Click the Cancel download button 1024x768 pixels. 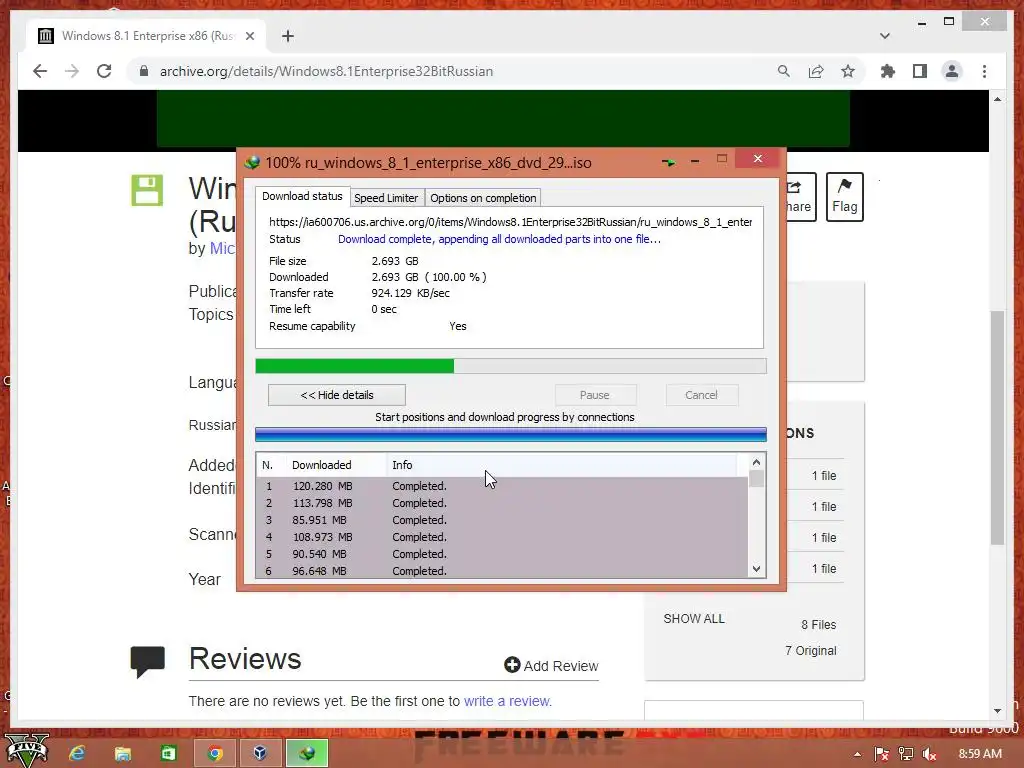[x=701, y=395]
